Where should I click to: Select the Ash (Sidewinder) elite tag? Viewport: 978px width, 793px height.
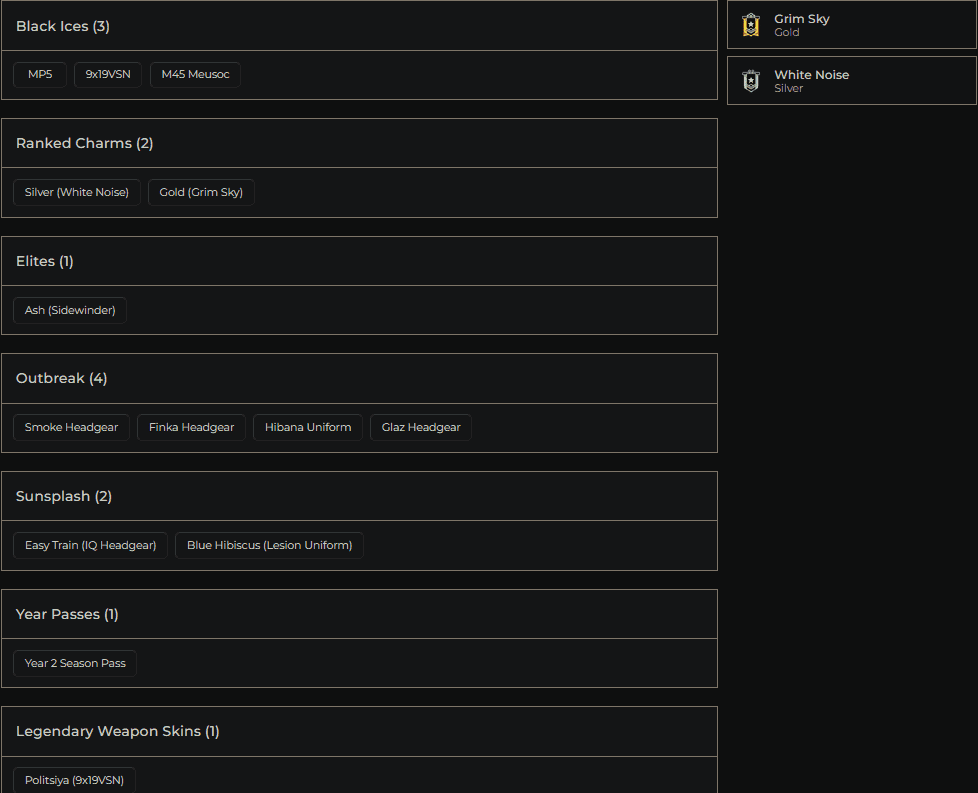[x=70, y=310]
